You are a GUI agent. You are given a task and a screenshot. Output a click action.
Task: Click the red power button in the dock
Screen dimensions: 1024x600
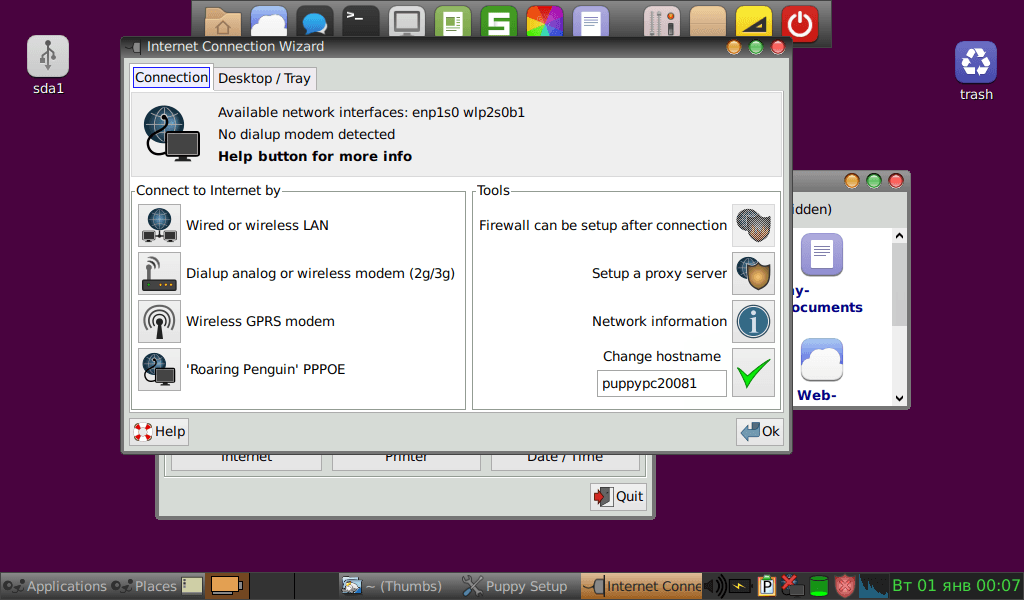click(800, 24)
